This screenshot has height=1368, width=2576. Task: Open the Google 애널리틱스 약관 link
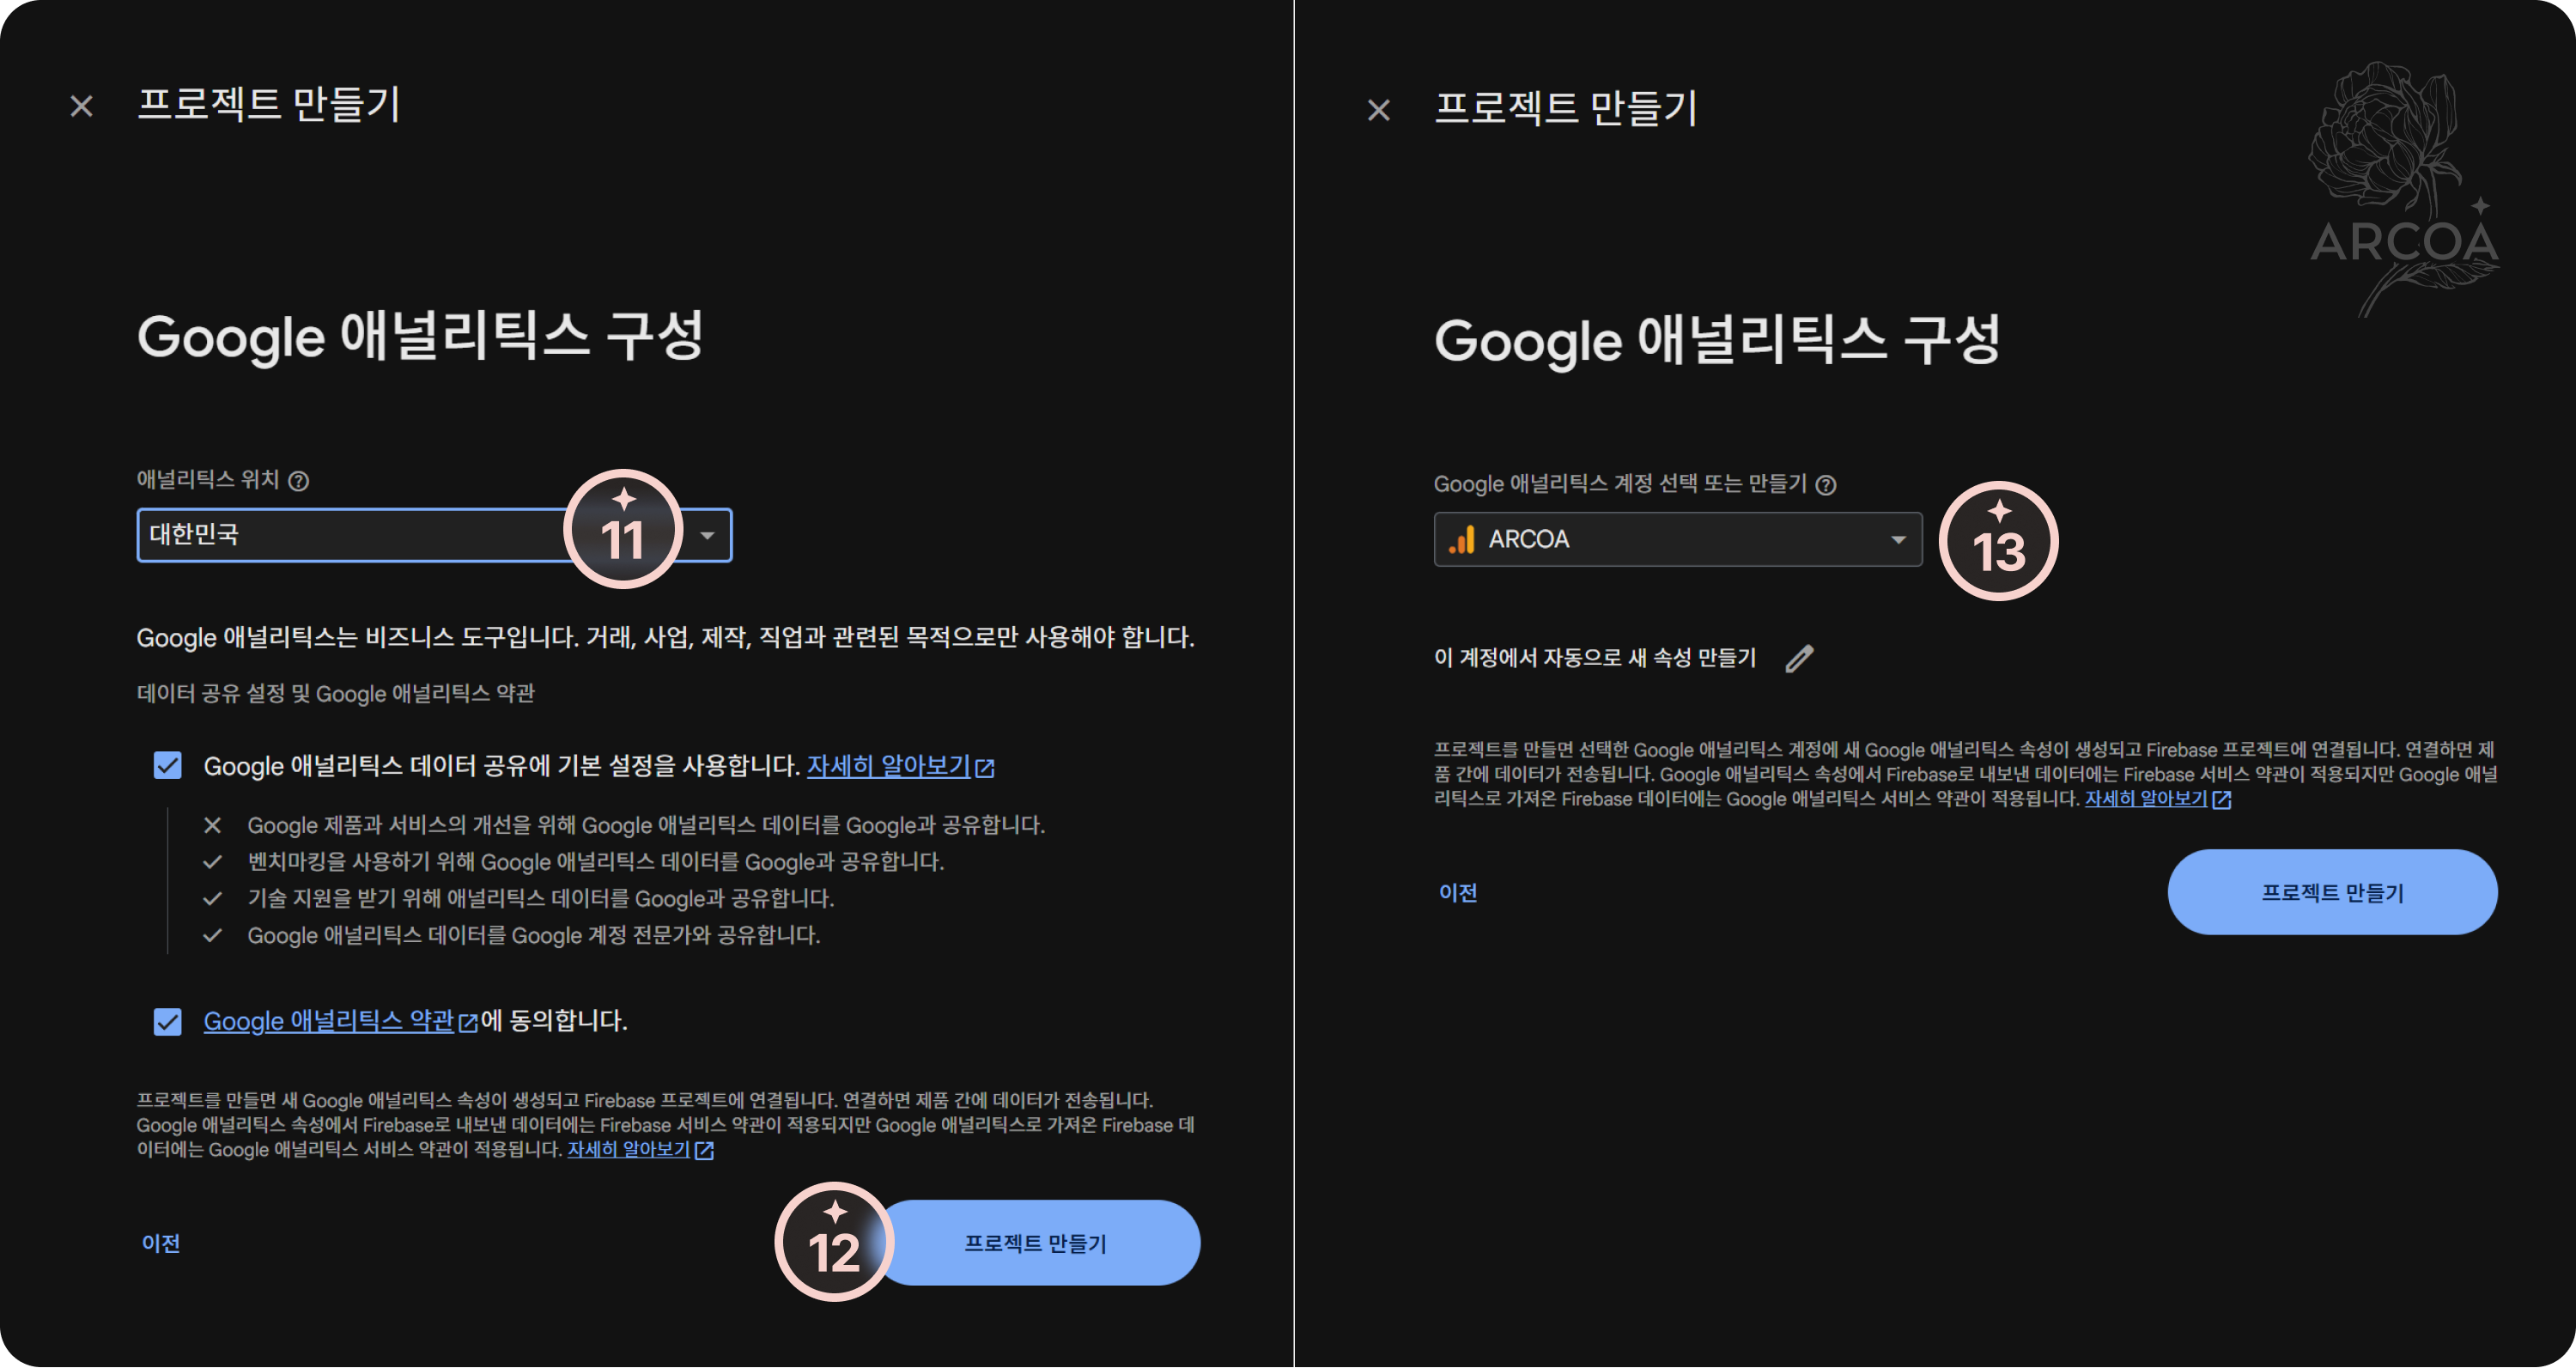(x=329, y=1021)
